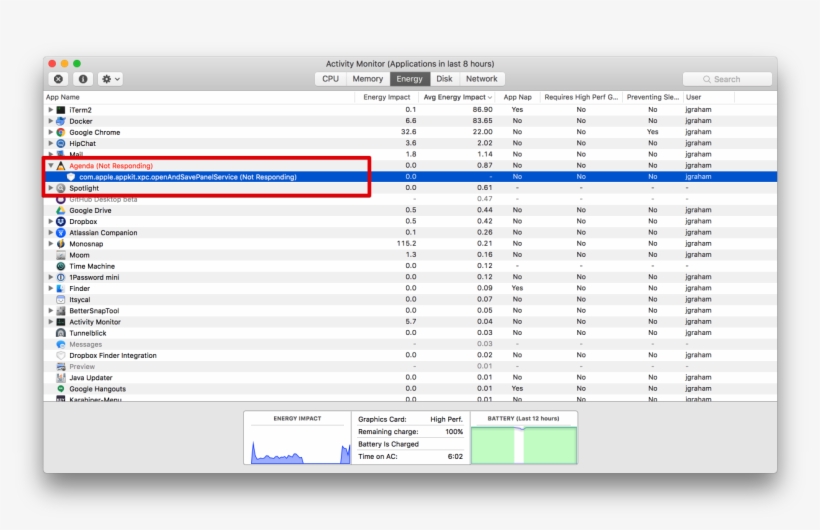
Task: Select the Energy tab
Action: click(409, 79)
